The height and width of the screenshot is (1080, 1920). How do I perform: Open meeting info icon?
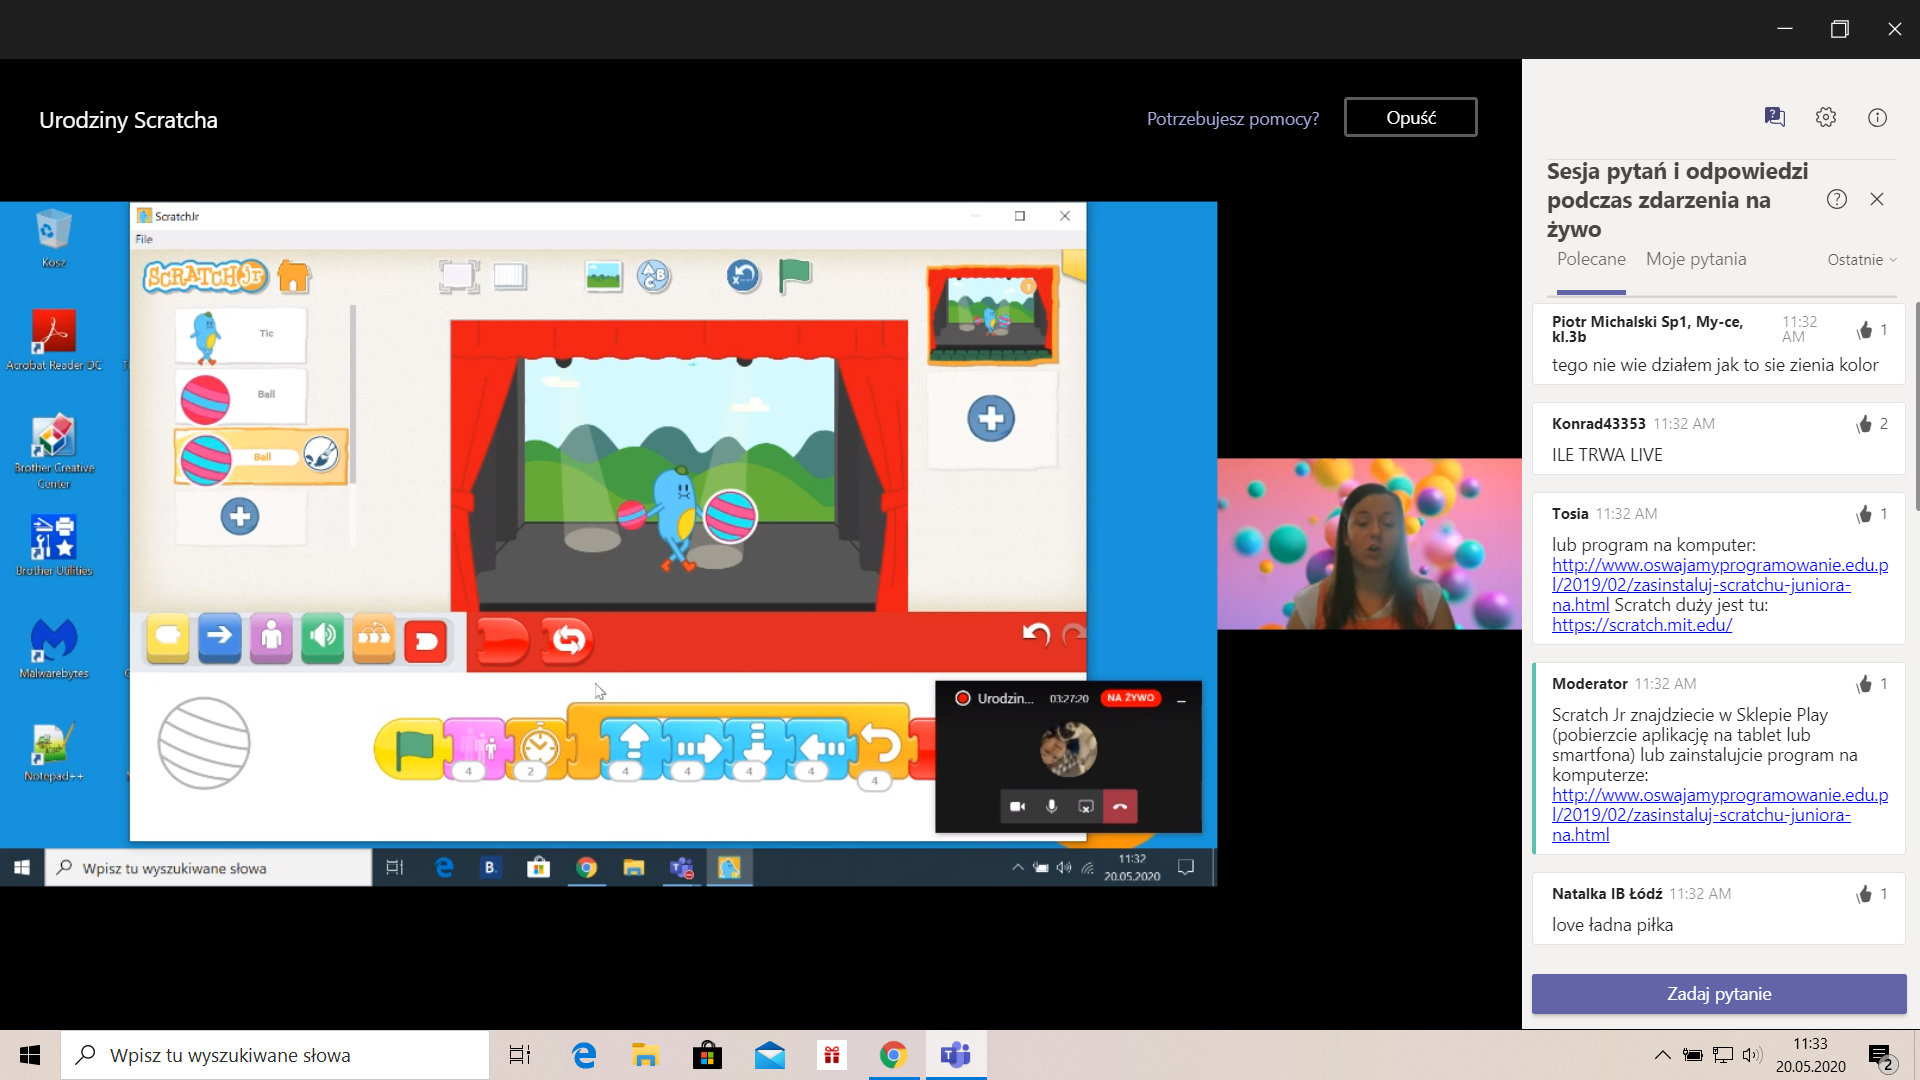(1877, 117)
